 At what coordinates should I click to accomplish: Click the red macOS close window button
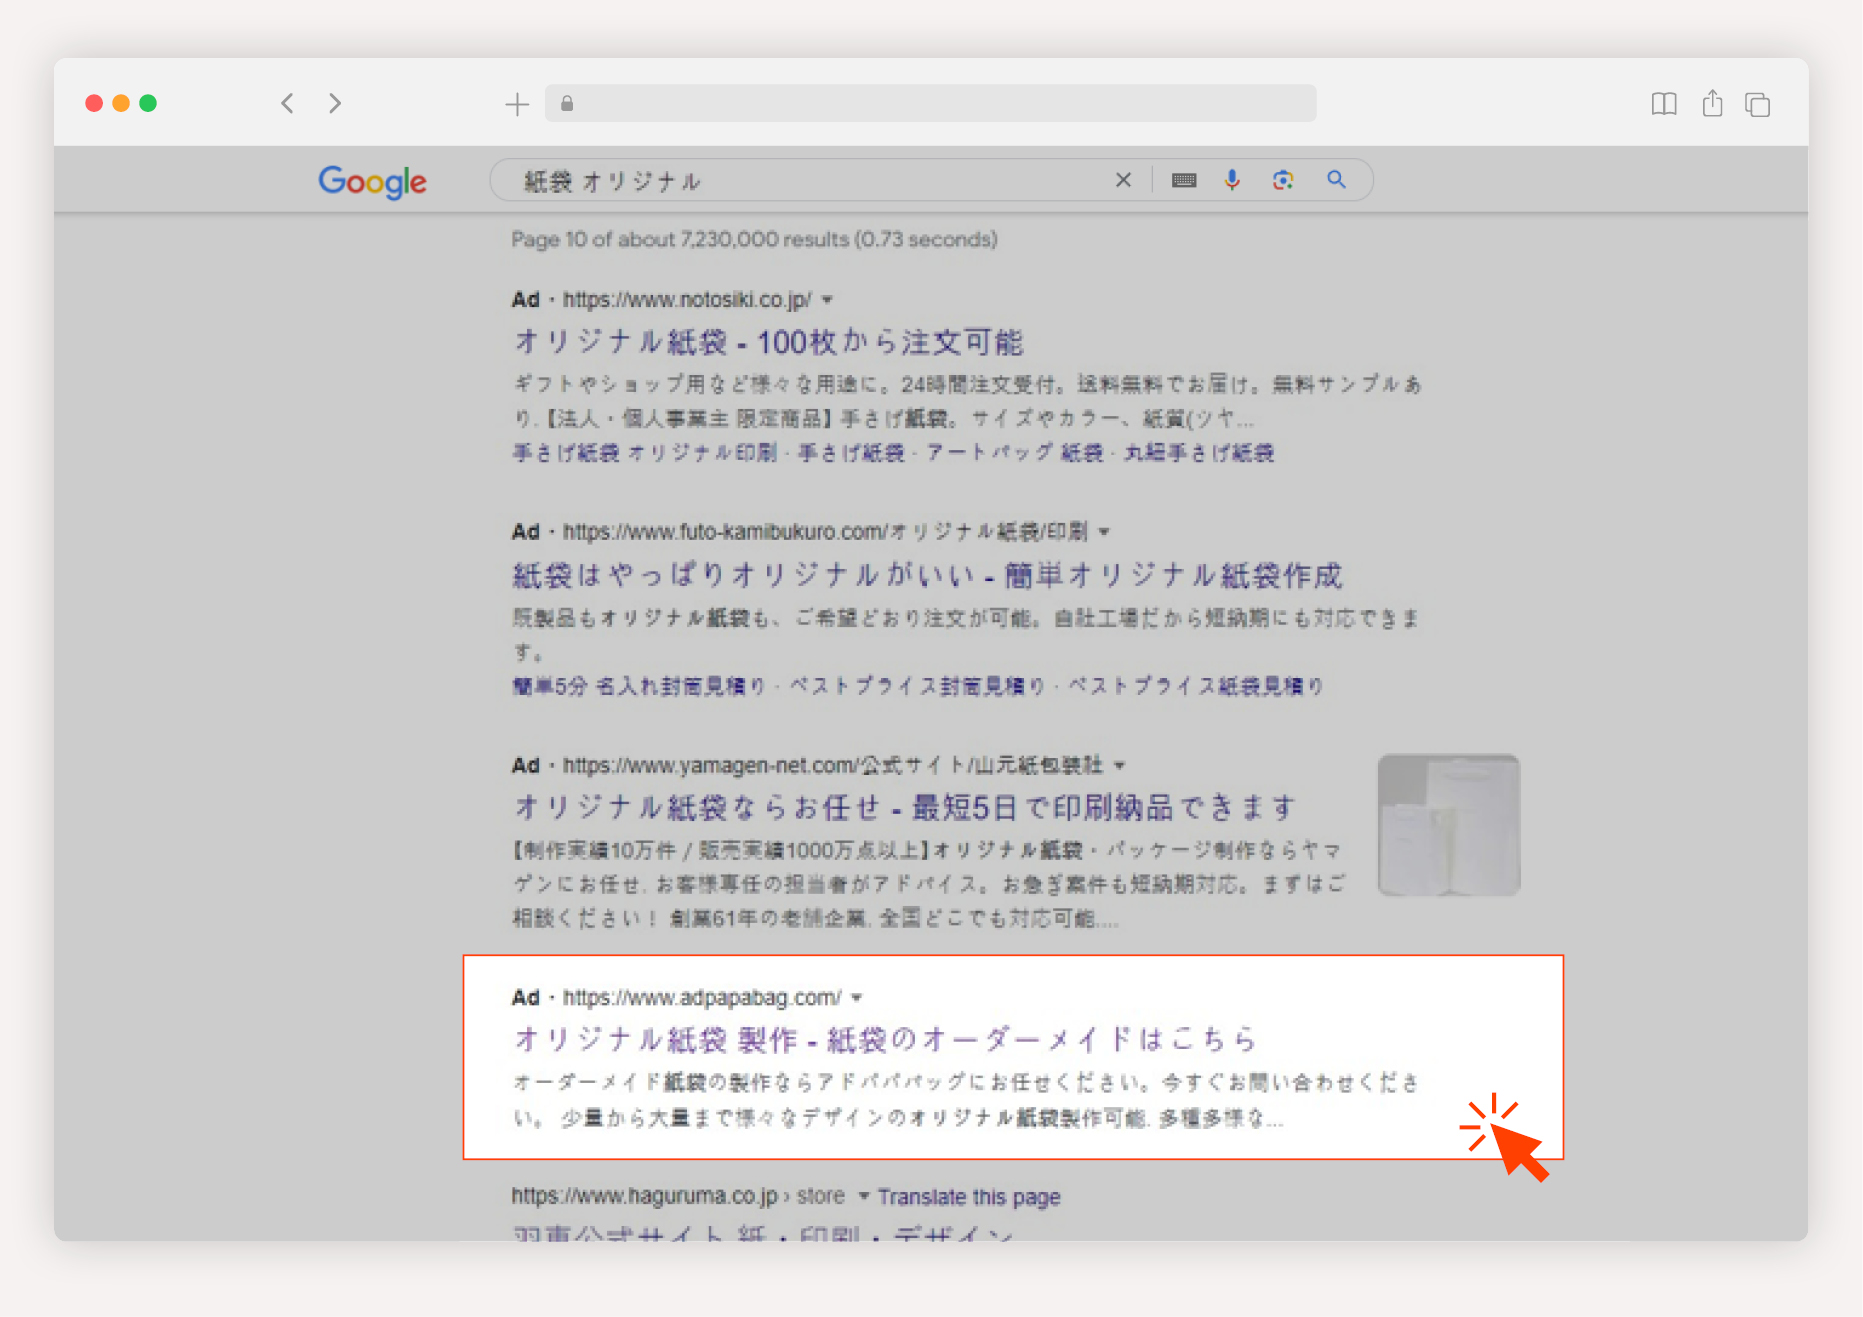click(x=94, y=103)
